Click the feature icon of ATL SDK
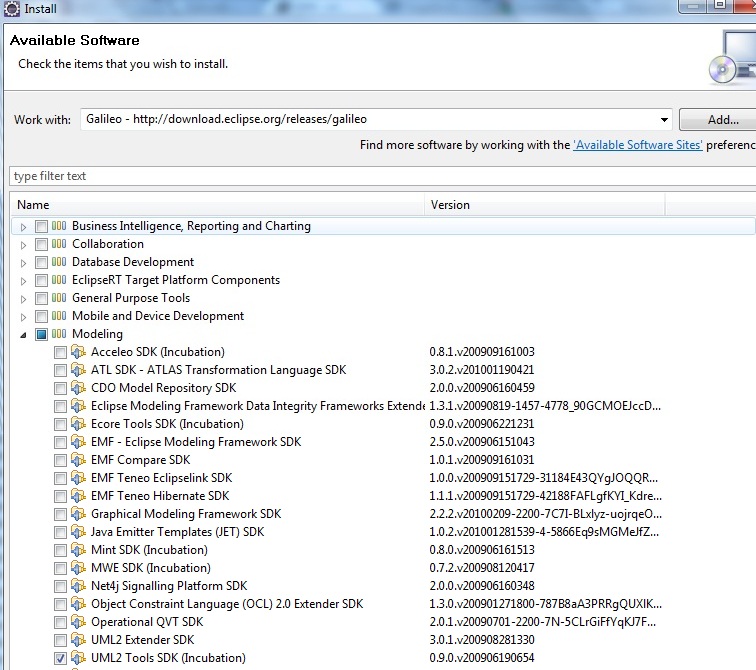This screenshot has width=756, height=670. [78, 370]
